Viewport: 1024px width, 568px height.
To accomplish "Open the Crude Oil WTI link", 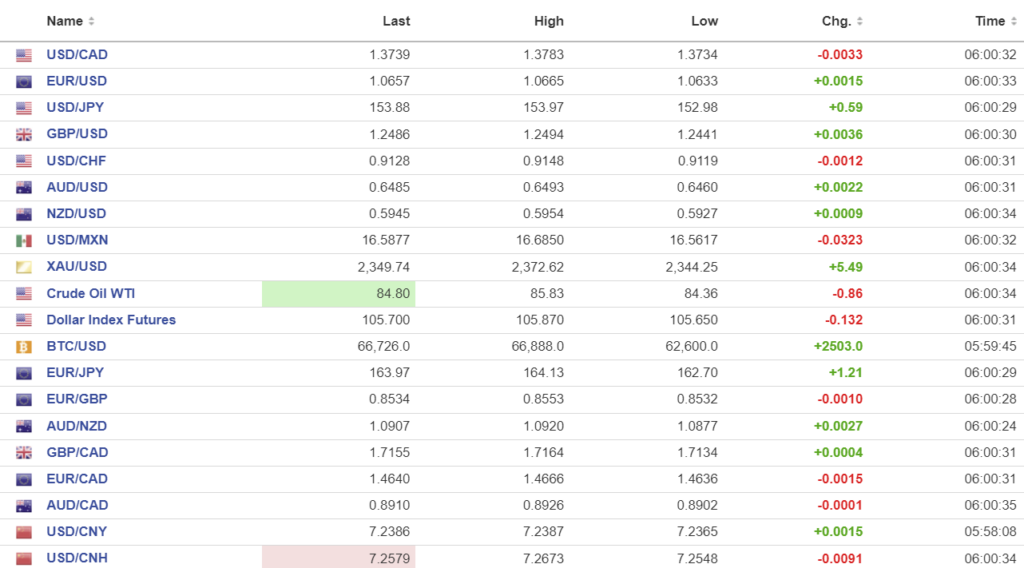I will (x=91, y=294).
